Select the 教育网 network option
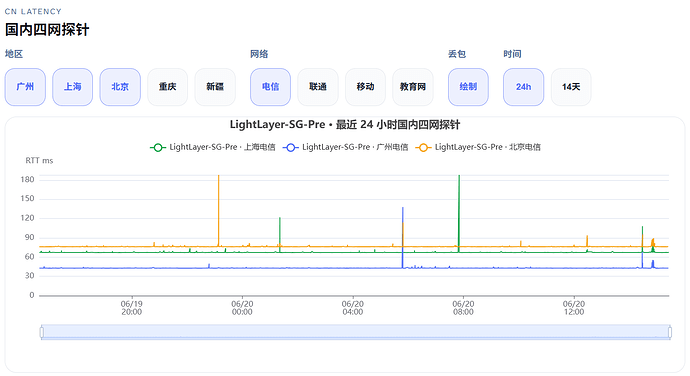This screenshot has height=376, width=690. click(413, 87)
